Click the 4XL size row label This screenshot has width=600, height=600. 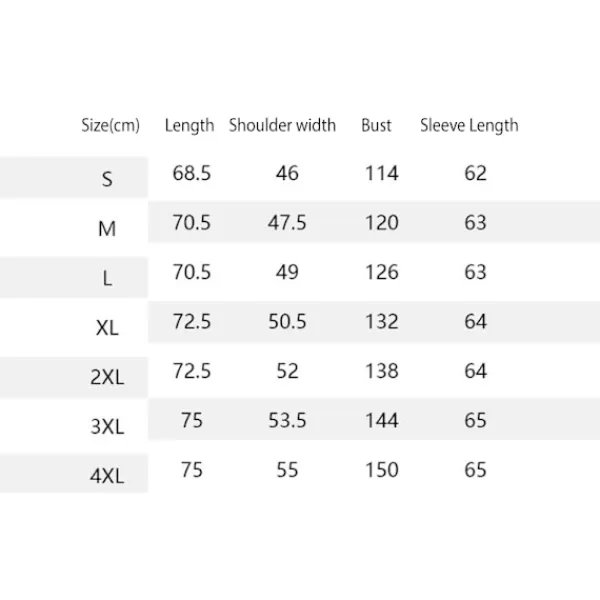pyautogui.click(x=107, y=476)
